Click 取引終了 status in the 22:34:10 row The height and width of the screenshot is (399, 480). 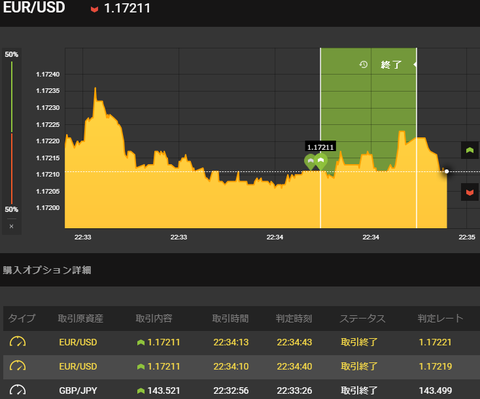(359, 366)
